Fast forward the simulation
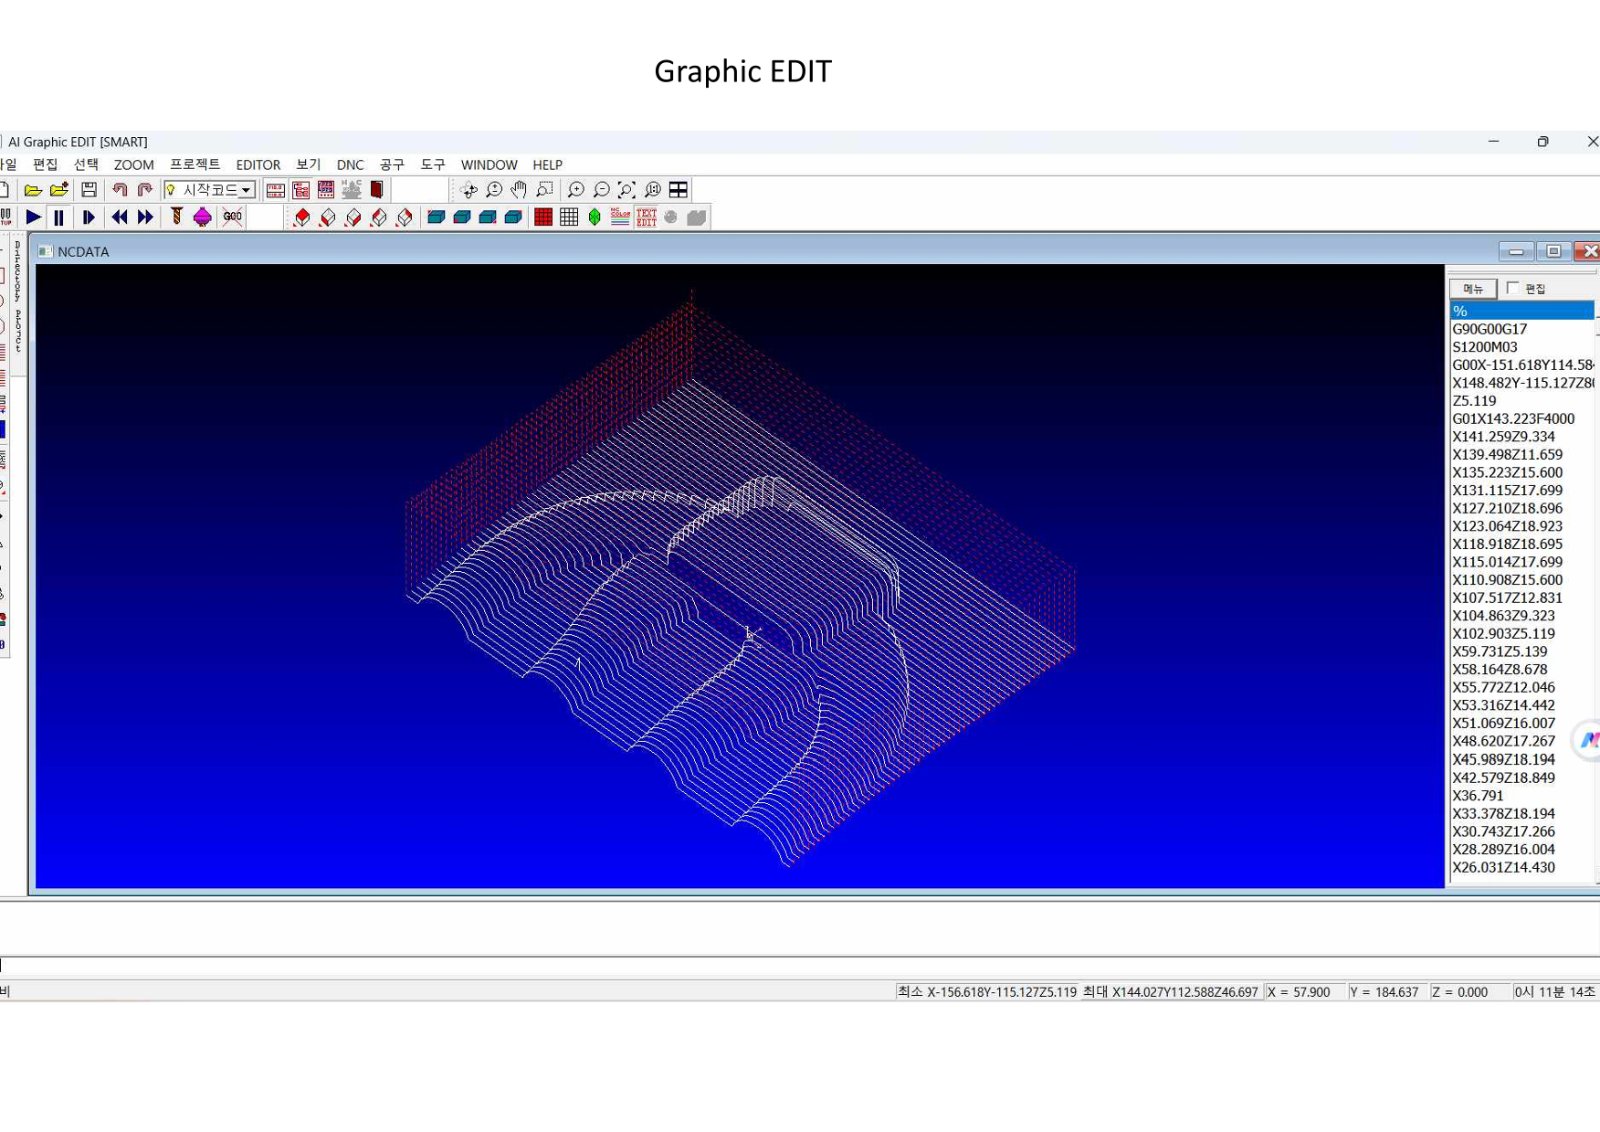1600x1132 pixels. [145, 217]
